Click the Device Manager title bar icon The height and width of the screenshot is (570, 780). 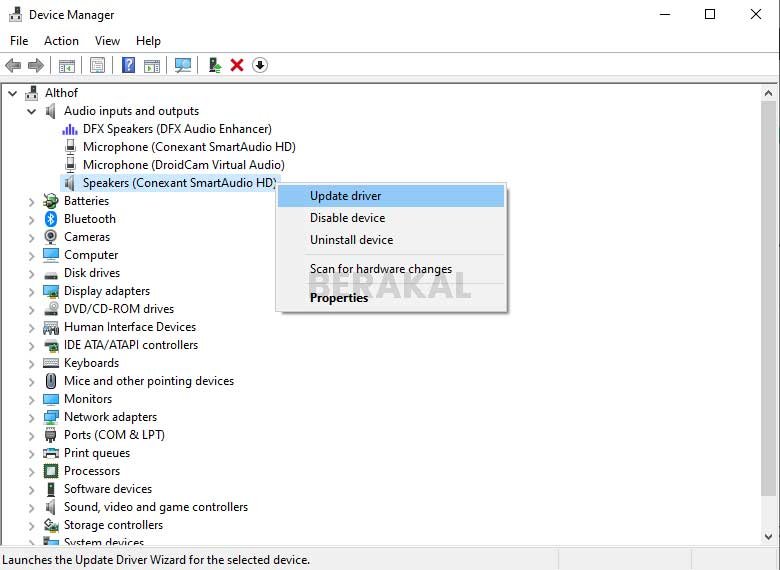coord(15,14)
